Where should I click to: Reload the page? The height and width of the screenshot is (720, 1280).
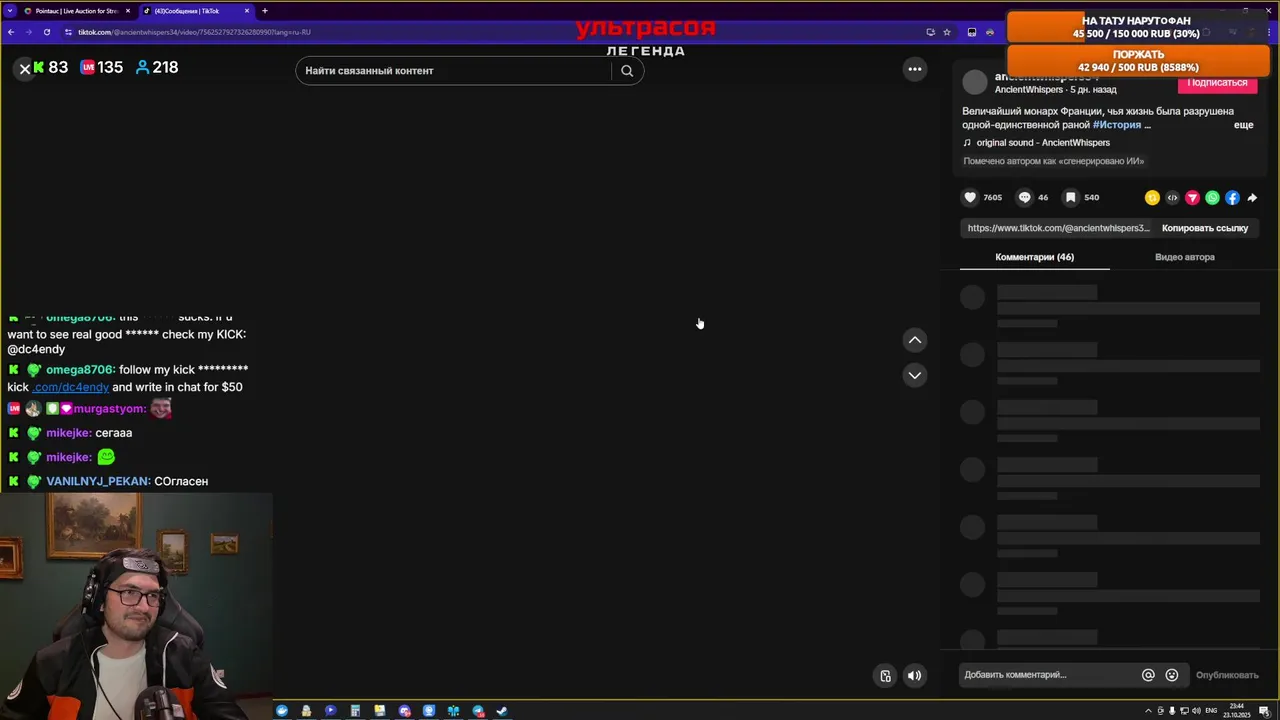(46, 32)
